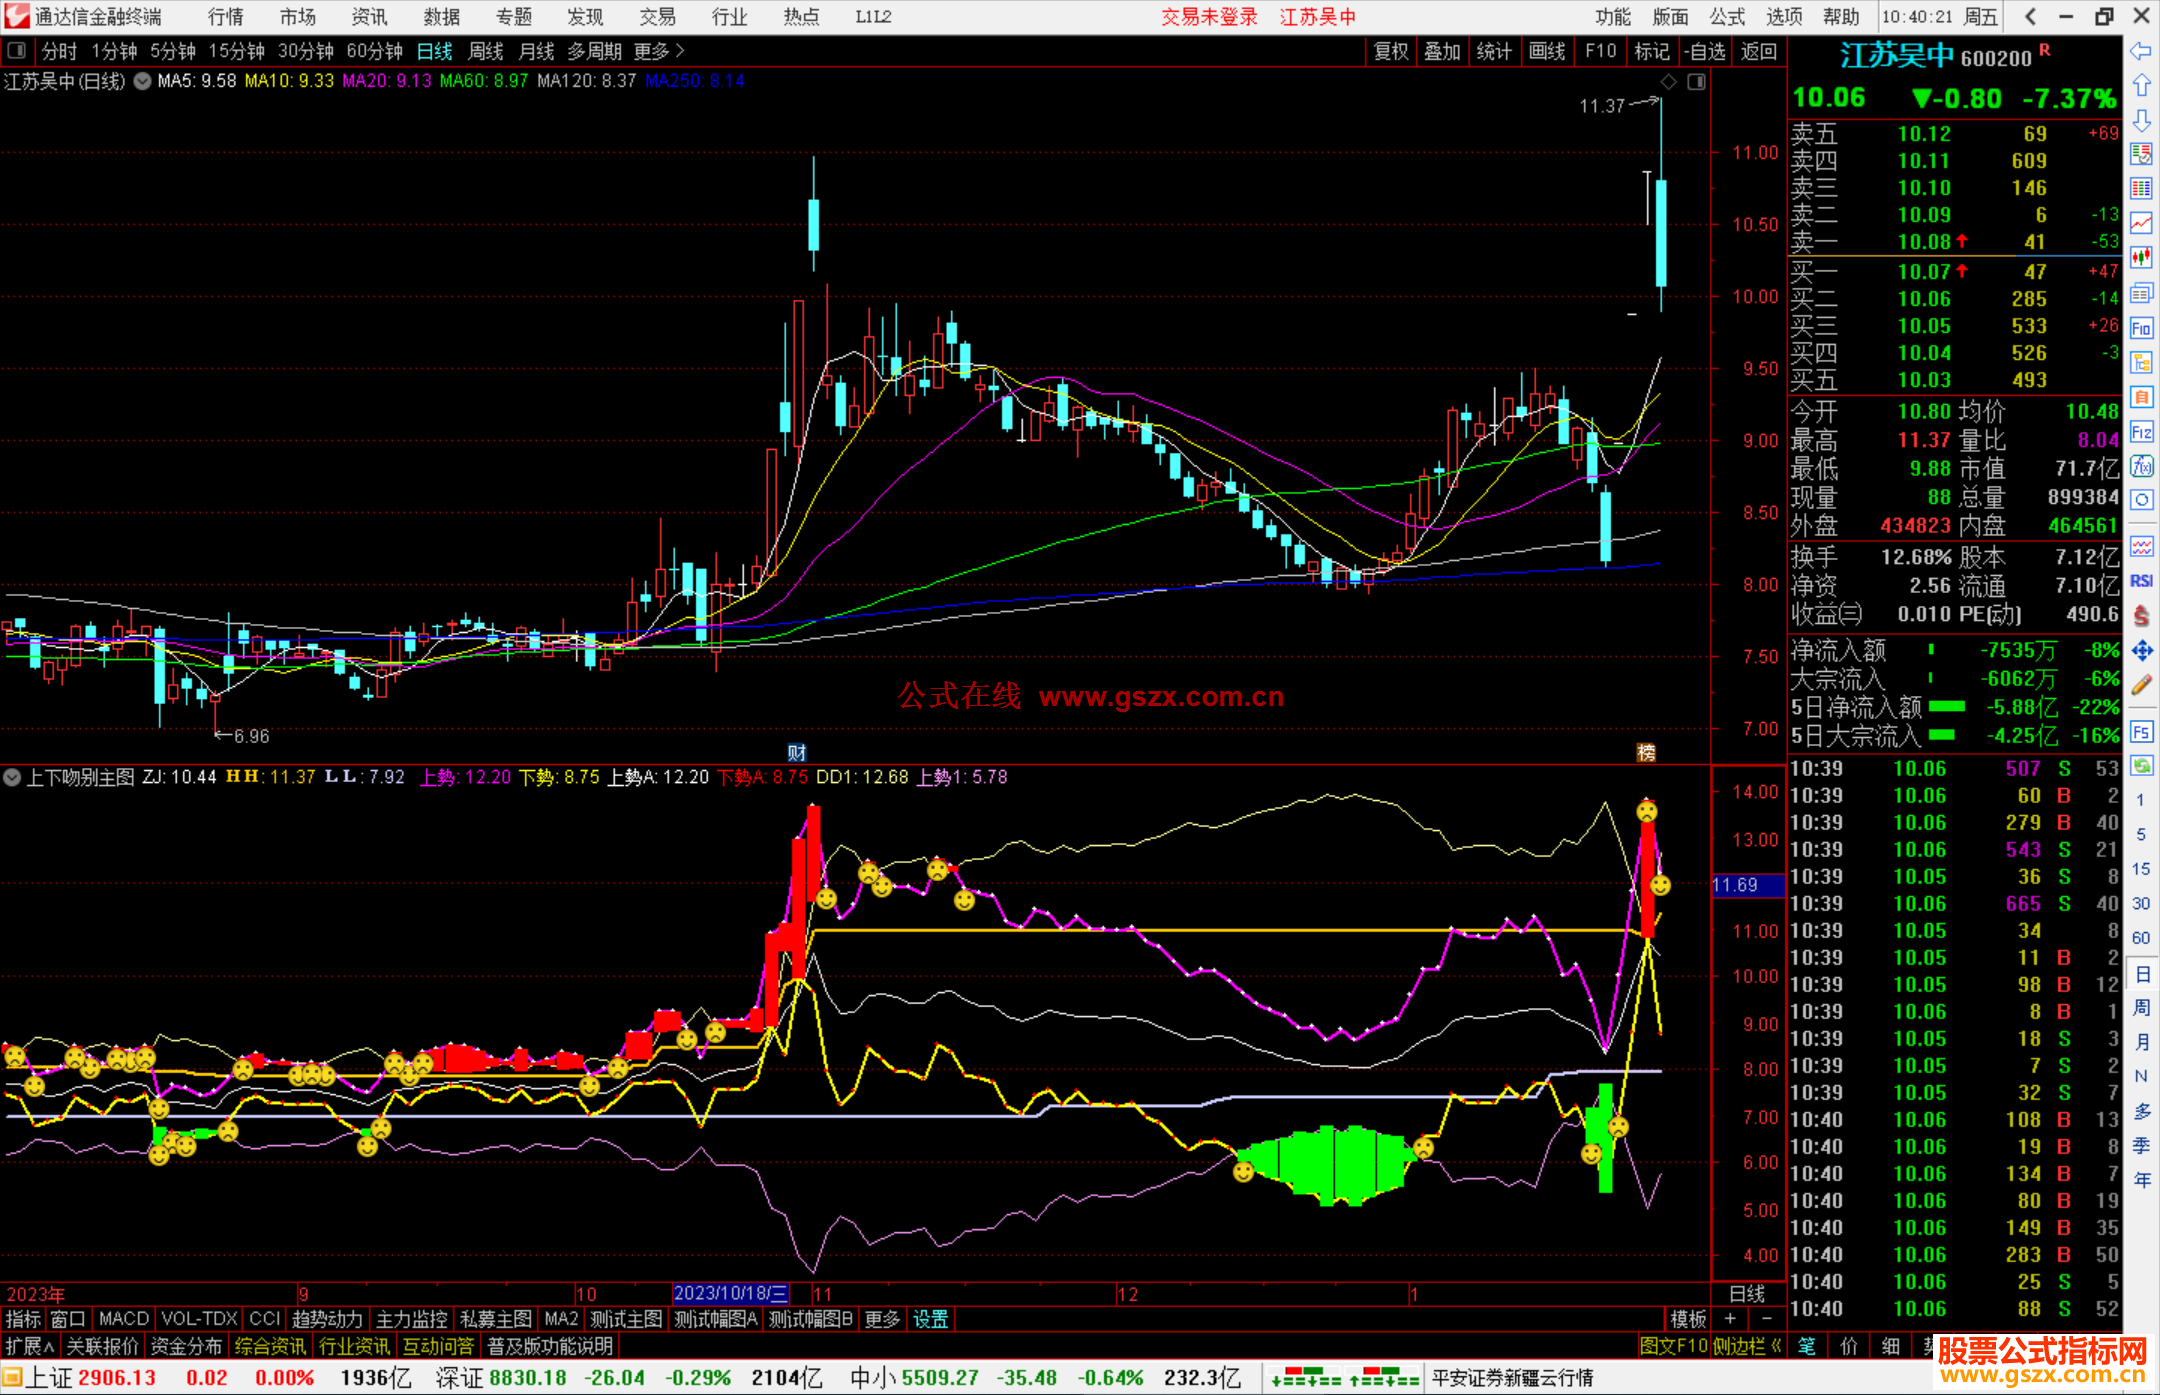The width and height of the screenshot is (2160, 1395).
Task: Select the pencil drawing tool icon
Action: click(2141, 685)
